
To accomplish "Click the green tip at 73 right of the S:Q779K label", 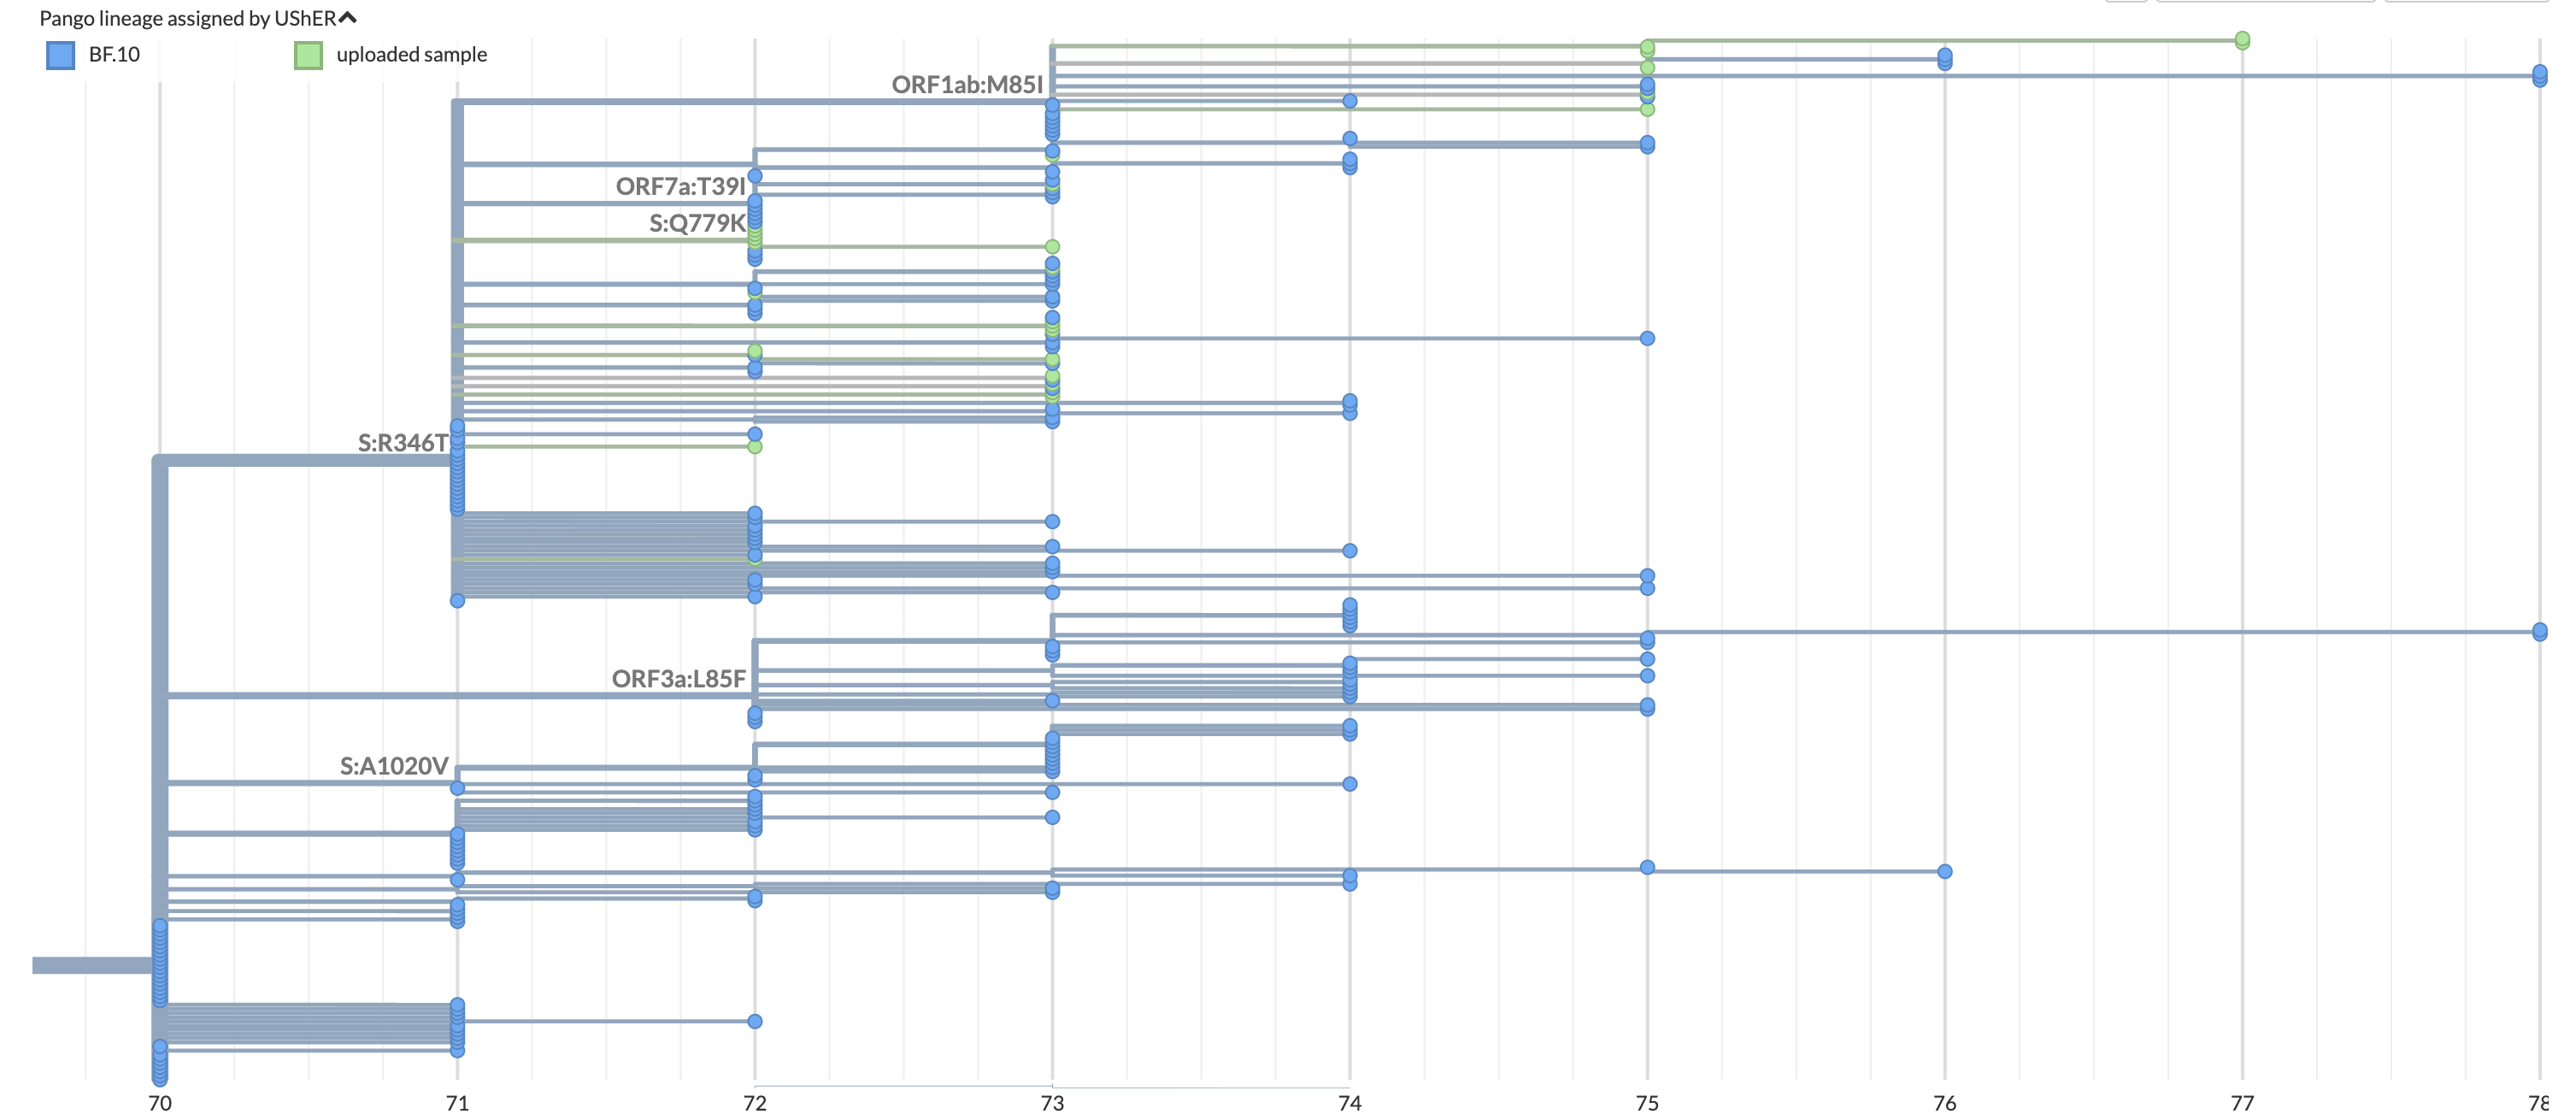I will coord(1052,247).
